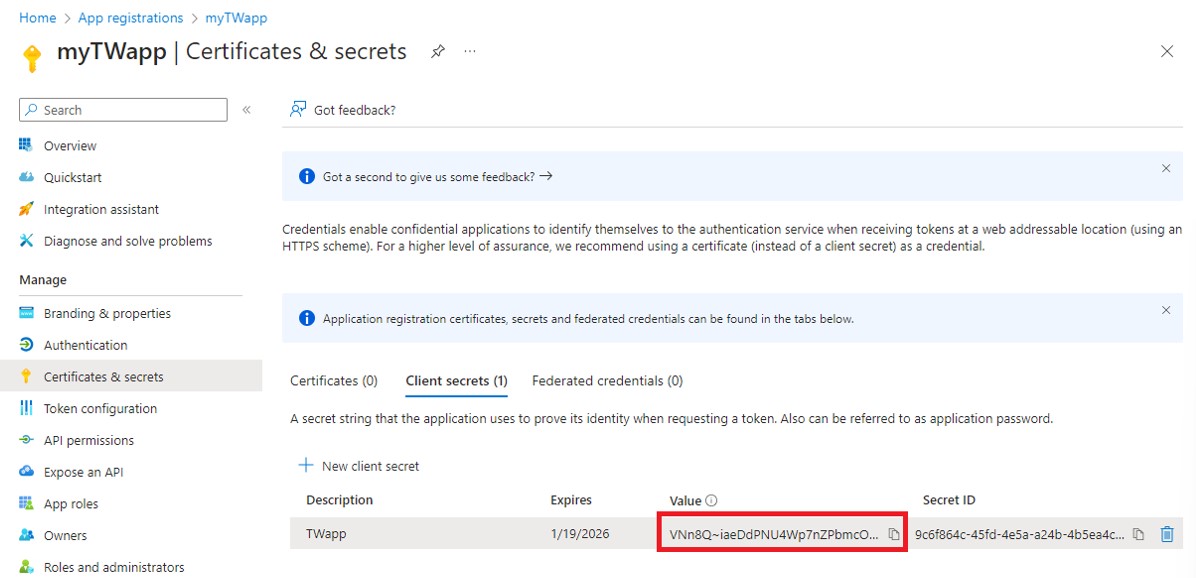Open Diagnose and solve problems

(130, 241)
